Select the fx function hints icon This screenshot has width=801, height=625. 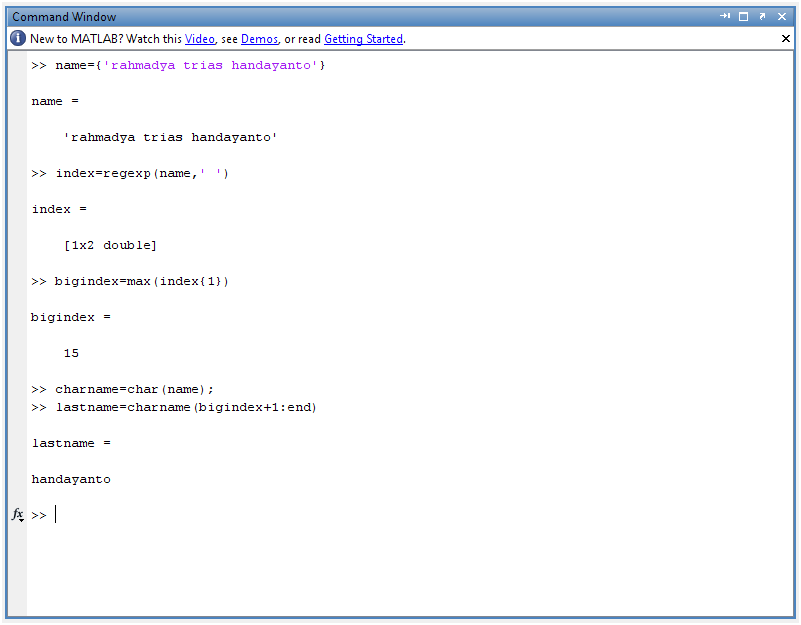click(16, 515)
